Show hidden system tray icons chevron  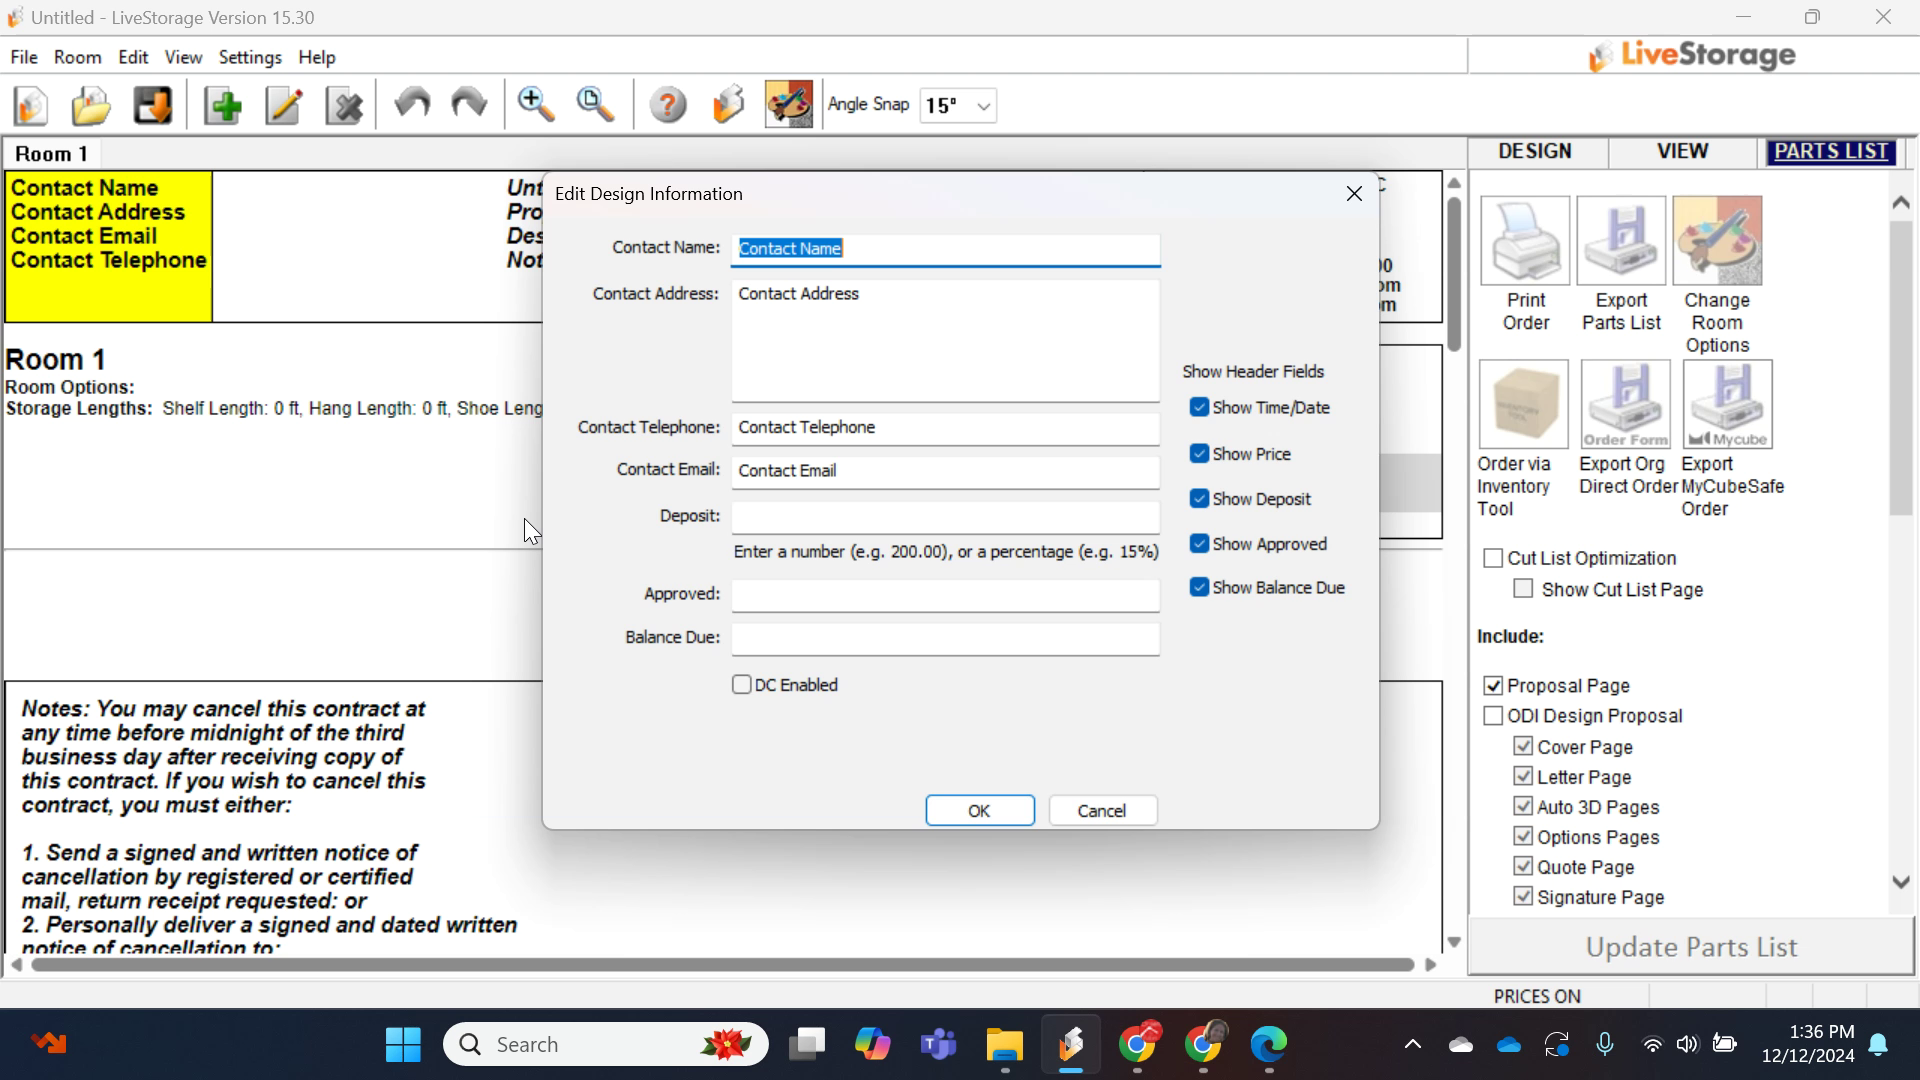[1412, 1045]
